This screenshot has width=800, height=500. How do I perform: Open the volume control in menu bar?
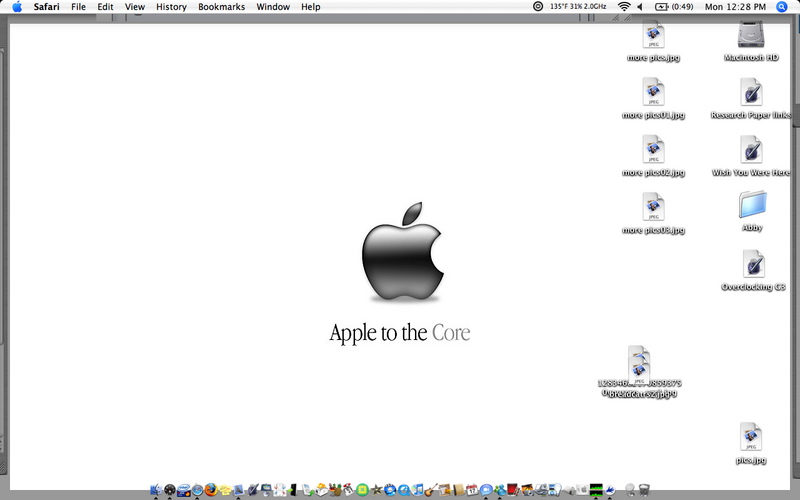coord(640,7)
